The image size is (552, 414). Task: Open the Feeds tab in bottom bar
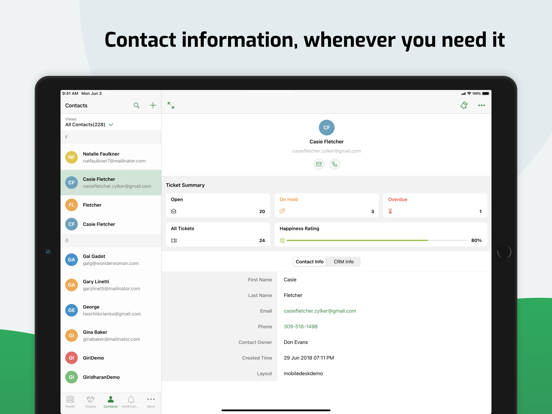point(70,402)
